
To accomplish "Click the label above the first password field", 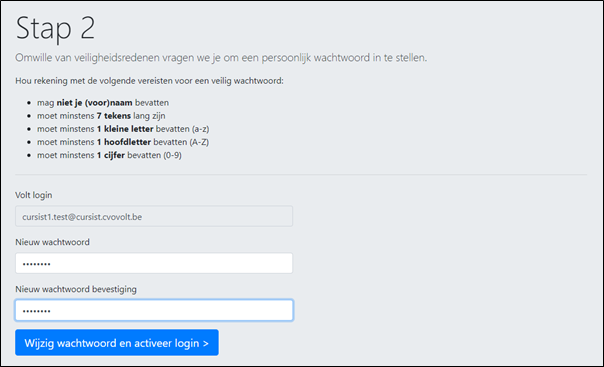I will pos(52,242).
